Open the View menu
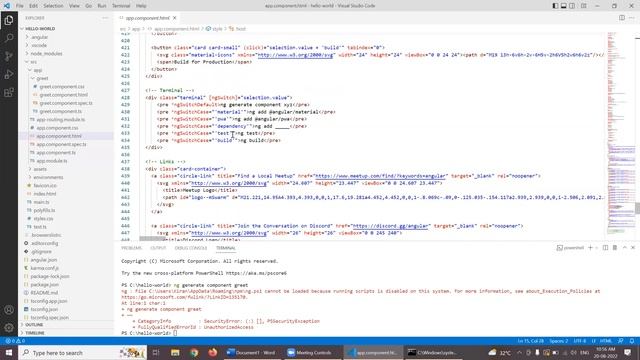The image size is (640, 360). pyautogui.click(x=74, y=6)
